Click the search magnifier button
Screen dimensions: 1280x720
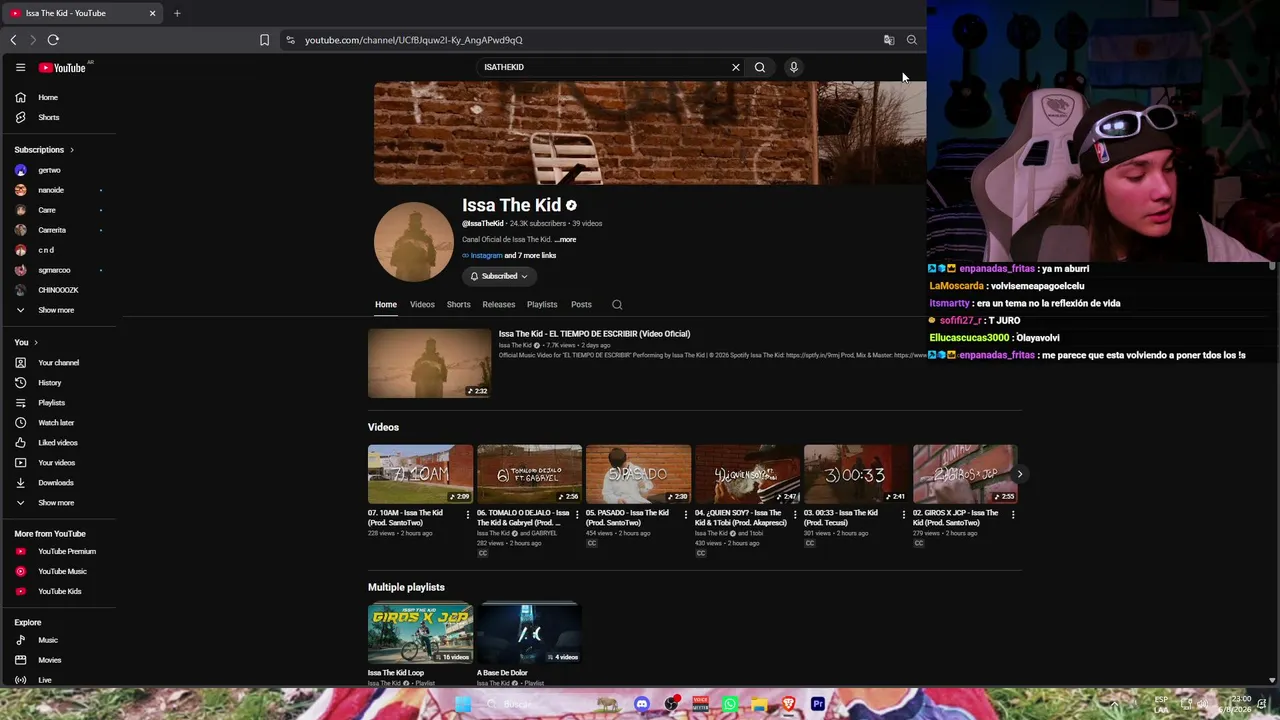pos(760,67)
